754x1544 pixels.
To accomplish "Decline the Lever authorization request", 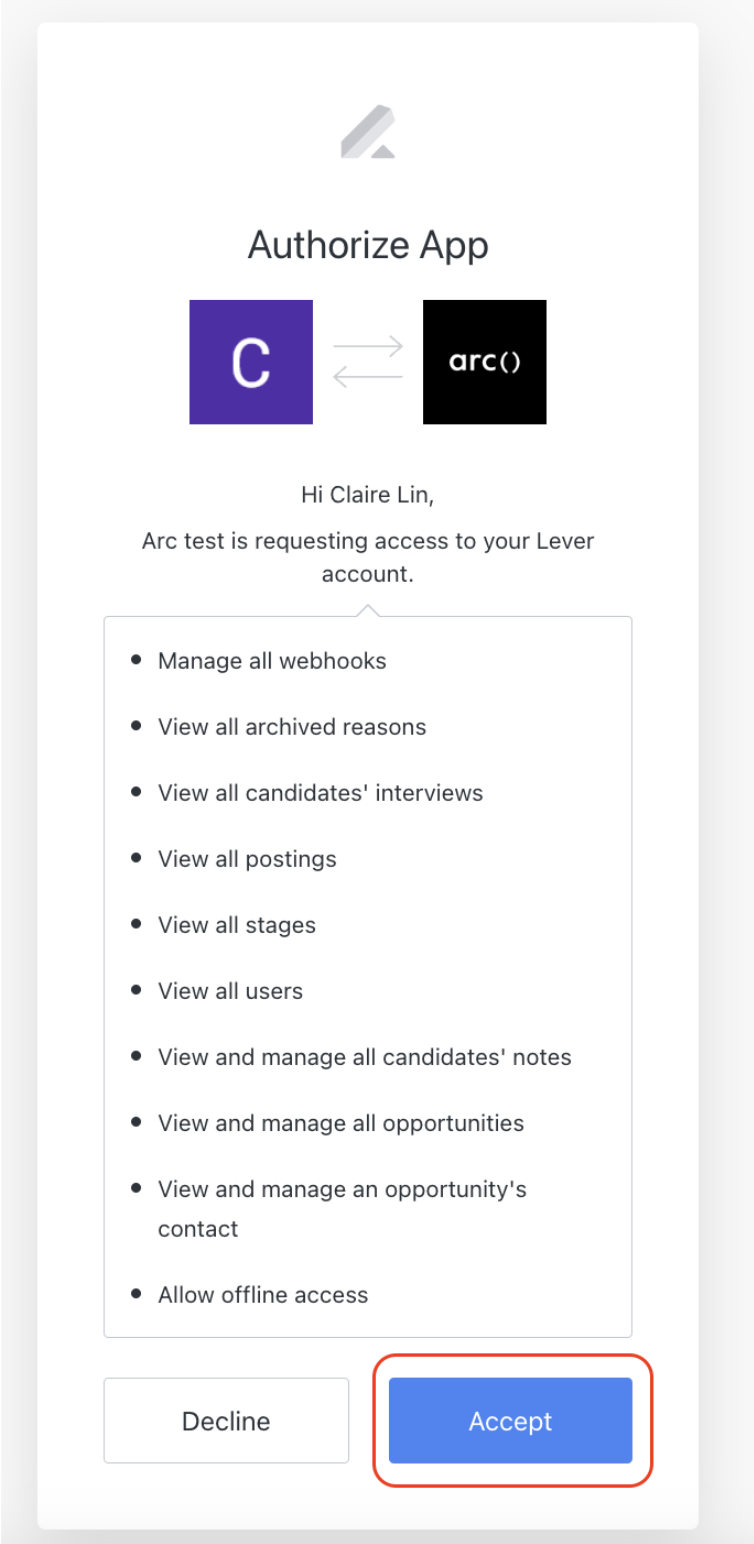I will point(225,1420).
